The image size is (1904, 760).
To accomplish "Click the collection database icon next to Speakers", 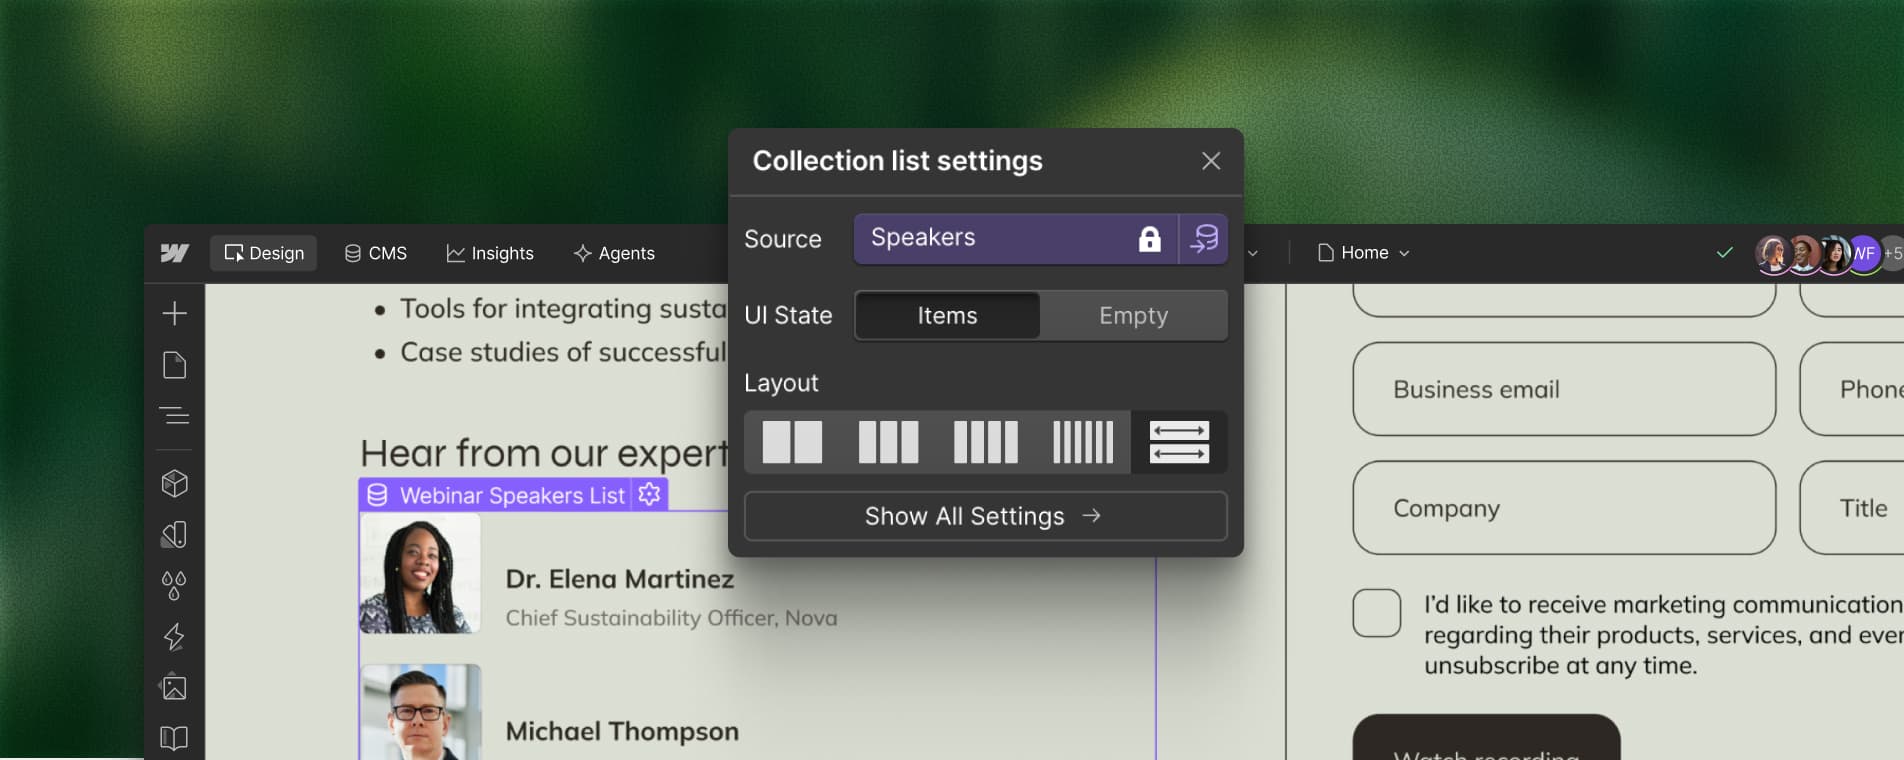I will coord(1205,239).
